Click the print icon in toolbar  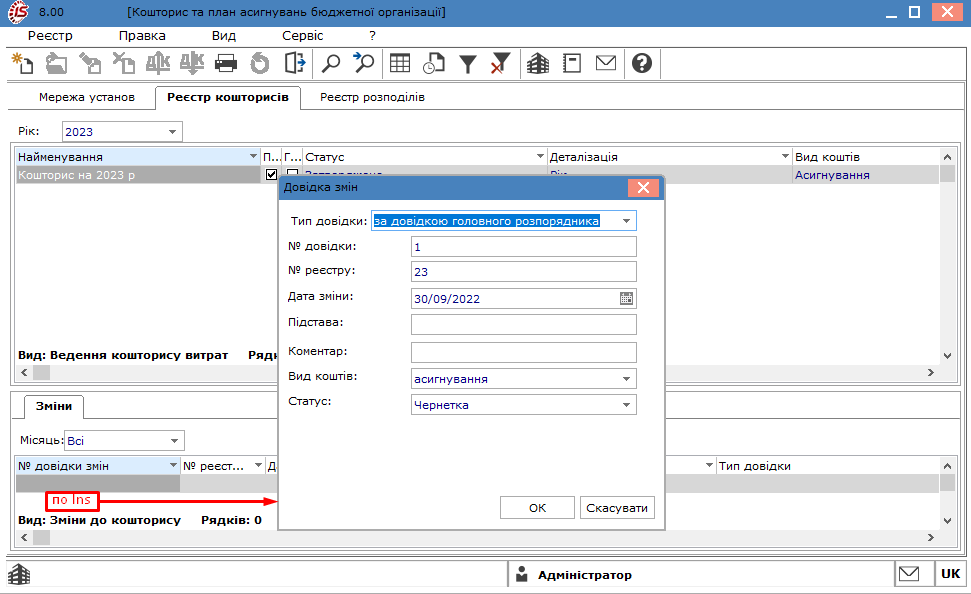pos(225,63)
